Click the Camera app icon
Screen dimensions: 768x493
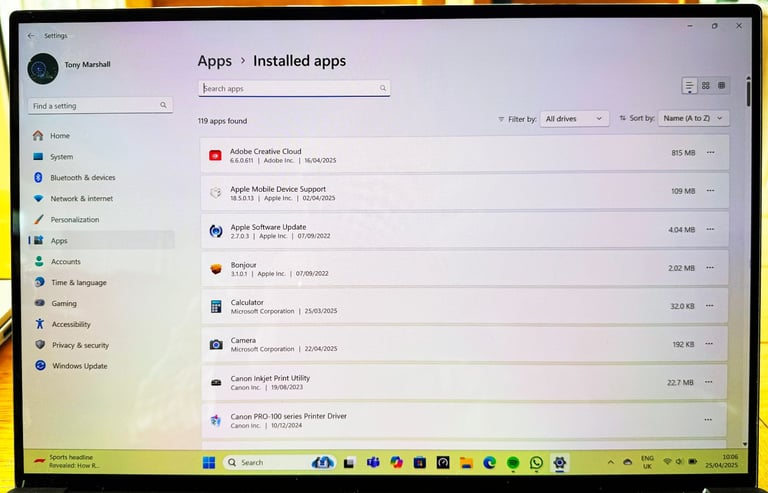(216, 345)
